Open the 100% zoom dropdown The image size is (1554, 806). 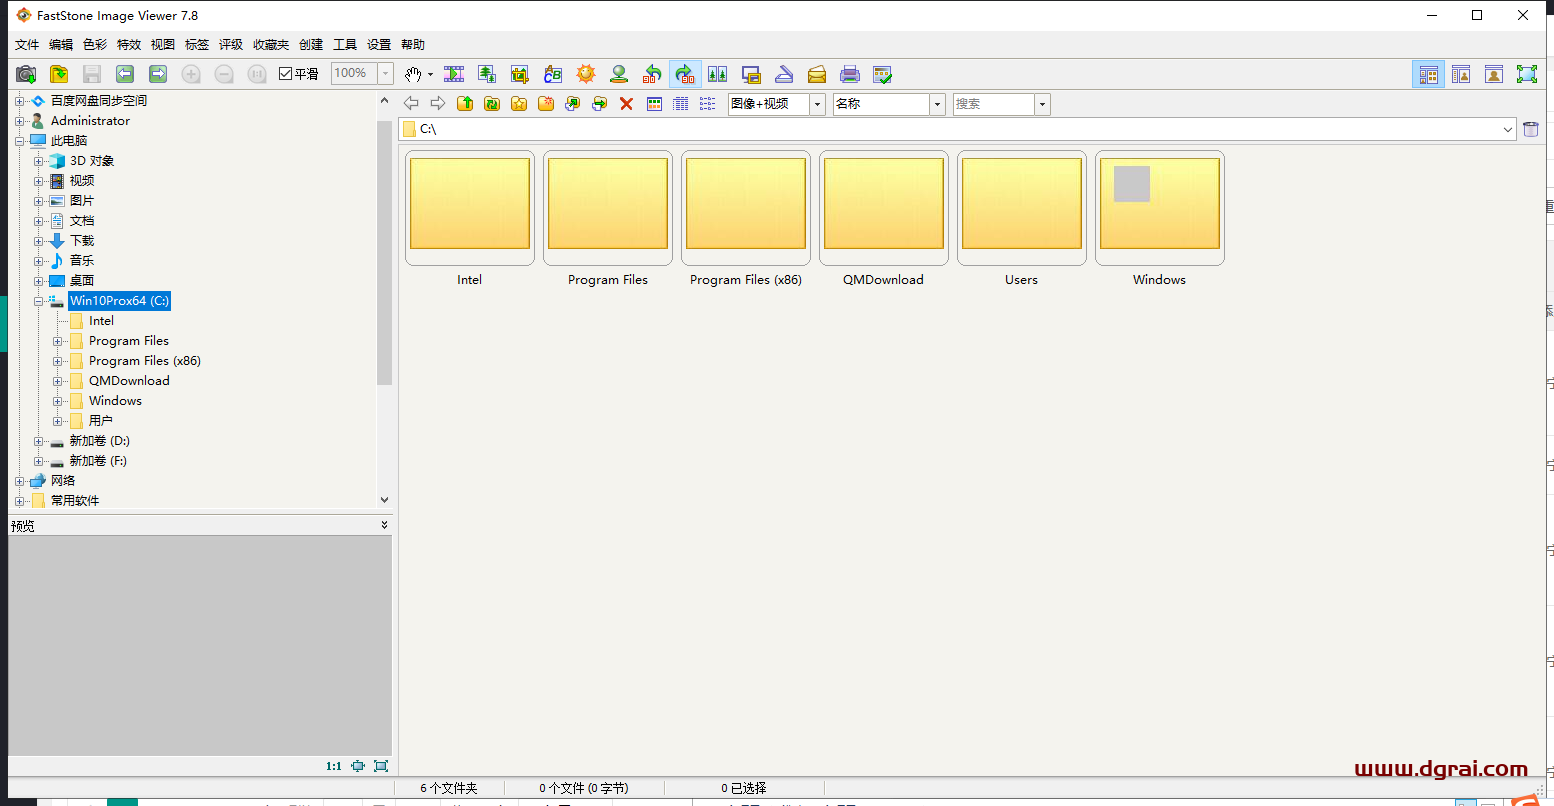(x=386, y=74)
